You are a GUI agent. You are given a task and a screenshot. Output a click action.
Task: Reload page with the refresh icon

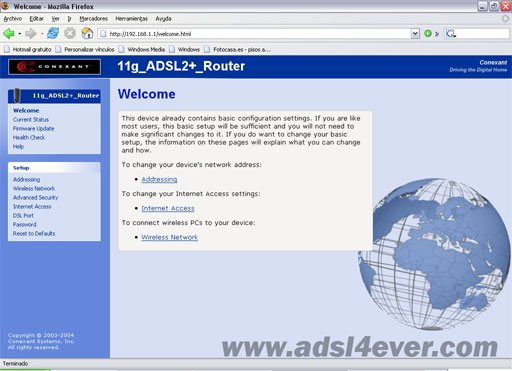click(53, 33)
